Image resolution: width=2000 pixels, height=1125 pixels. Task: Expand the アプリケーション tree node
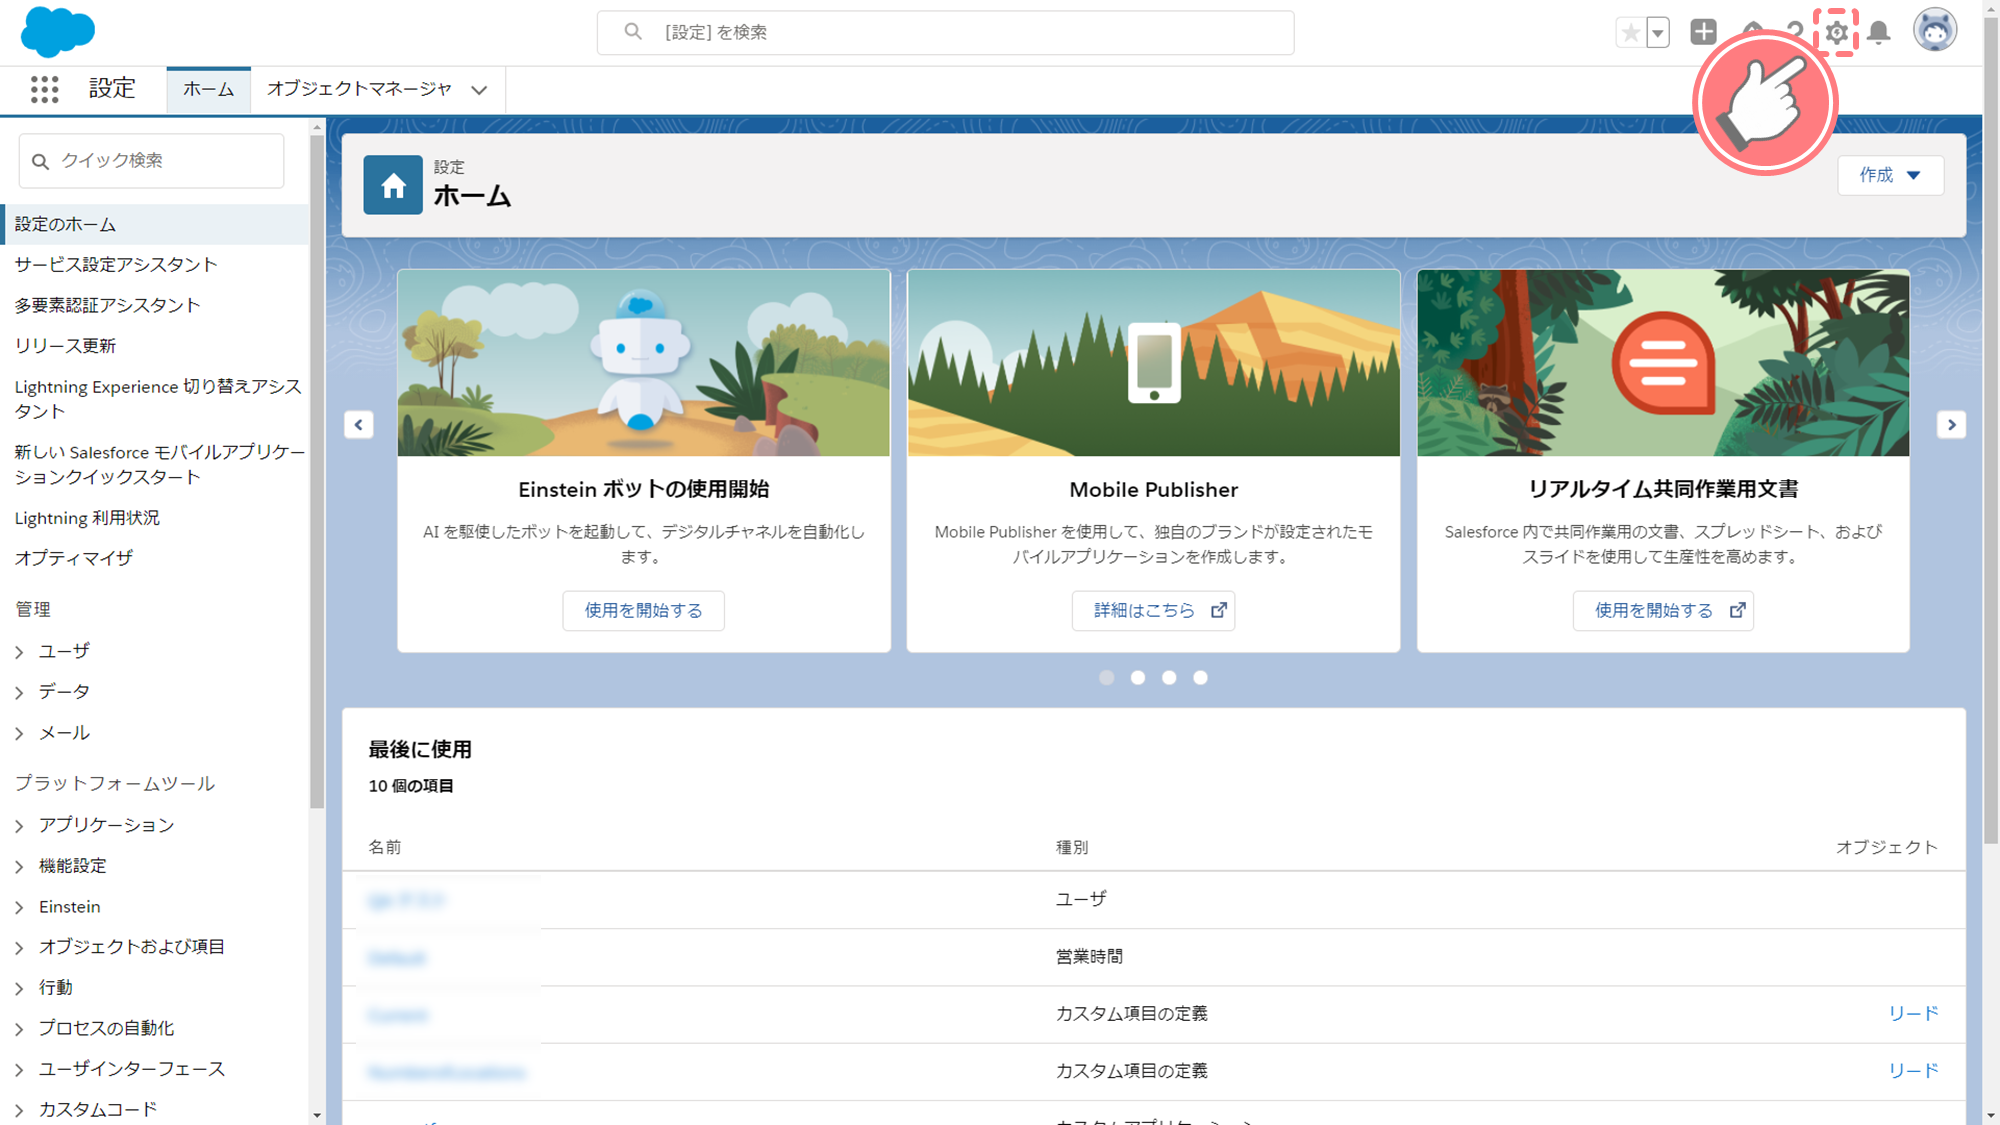click(19, 826)
